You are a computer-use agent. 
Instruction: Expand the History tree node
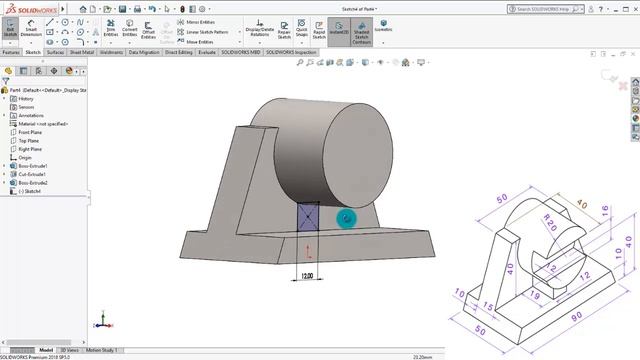click(x=4, y=99)
